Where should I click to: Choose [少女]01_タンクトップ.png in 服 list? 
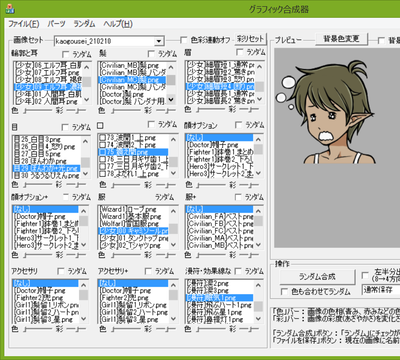pyautogui.click(x=133, y=239)
